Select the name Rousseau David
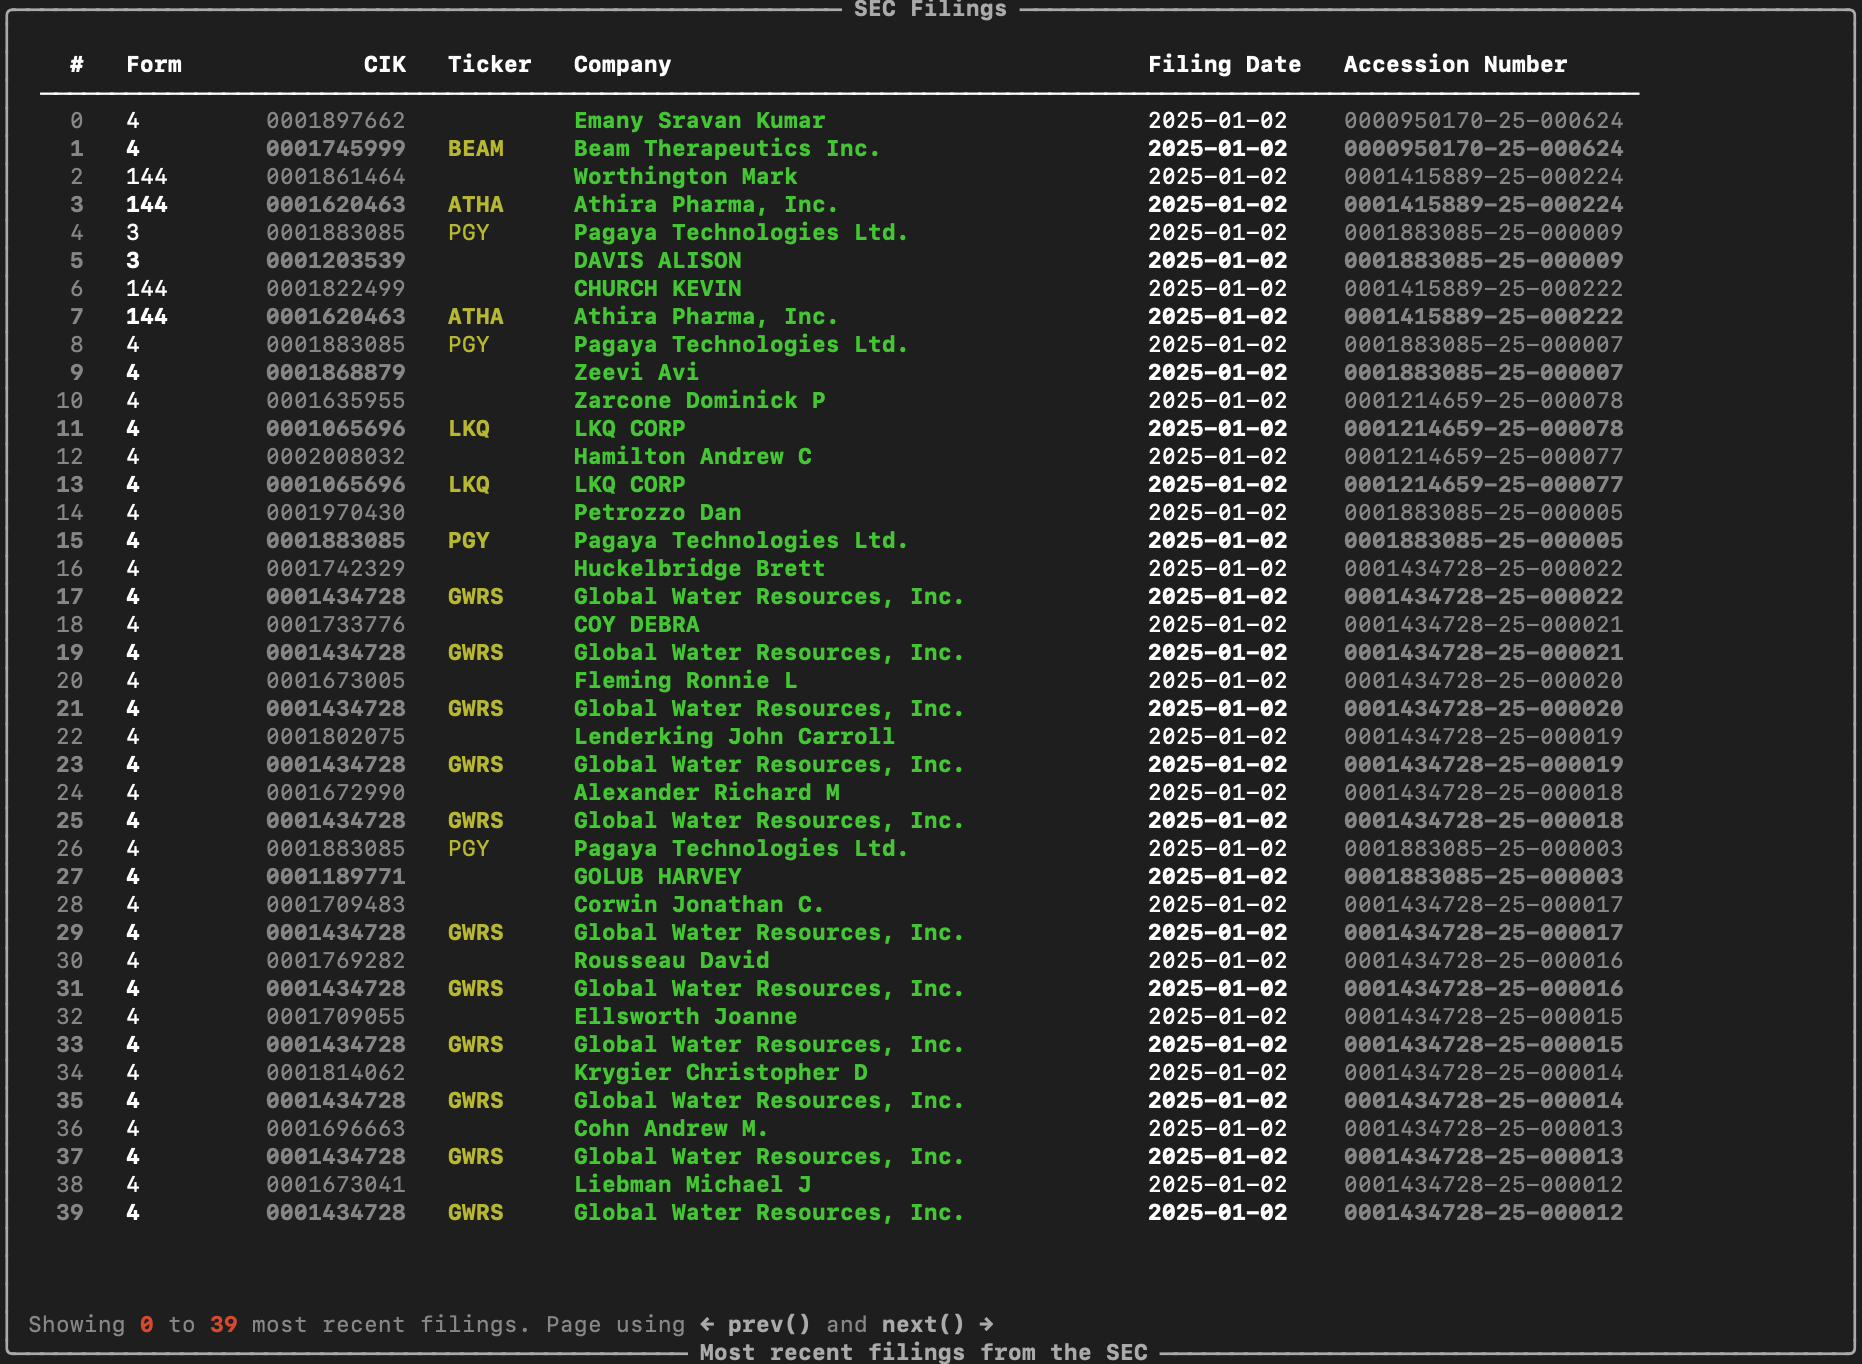 point(671,960)
